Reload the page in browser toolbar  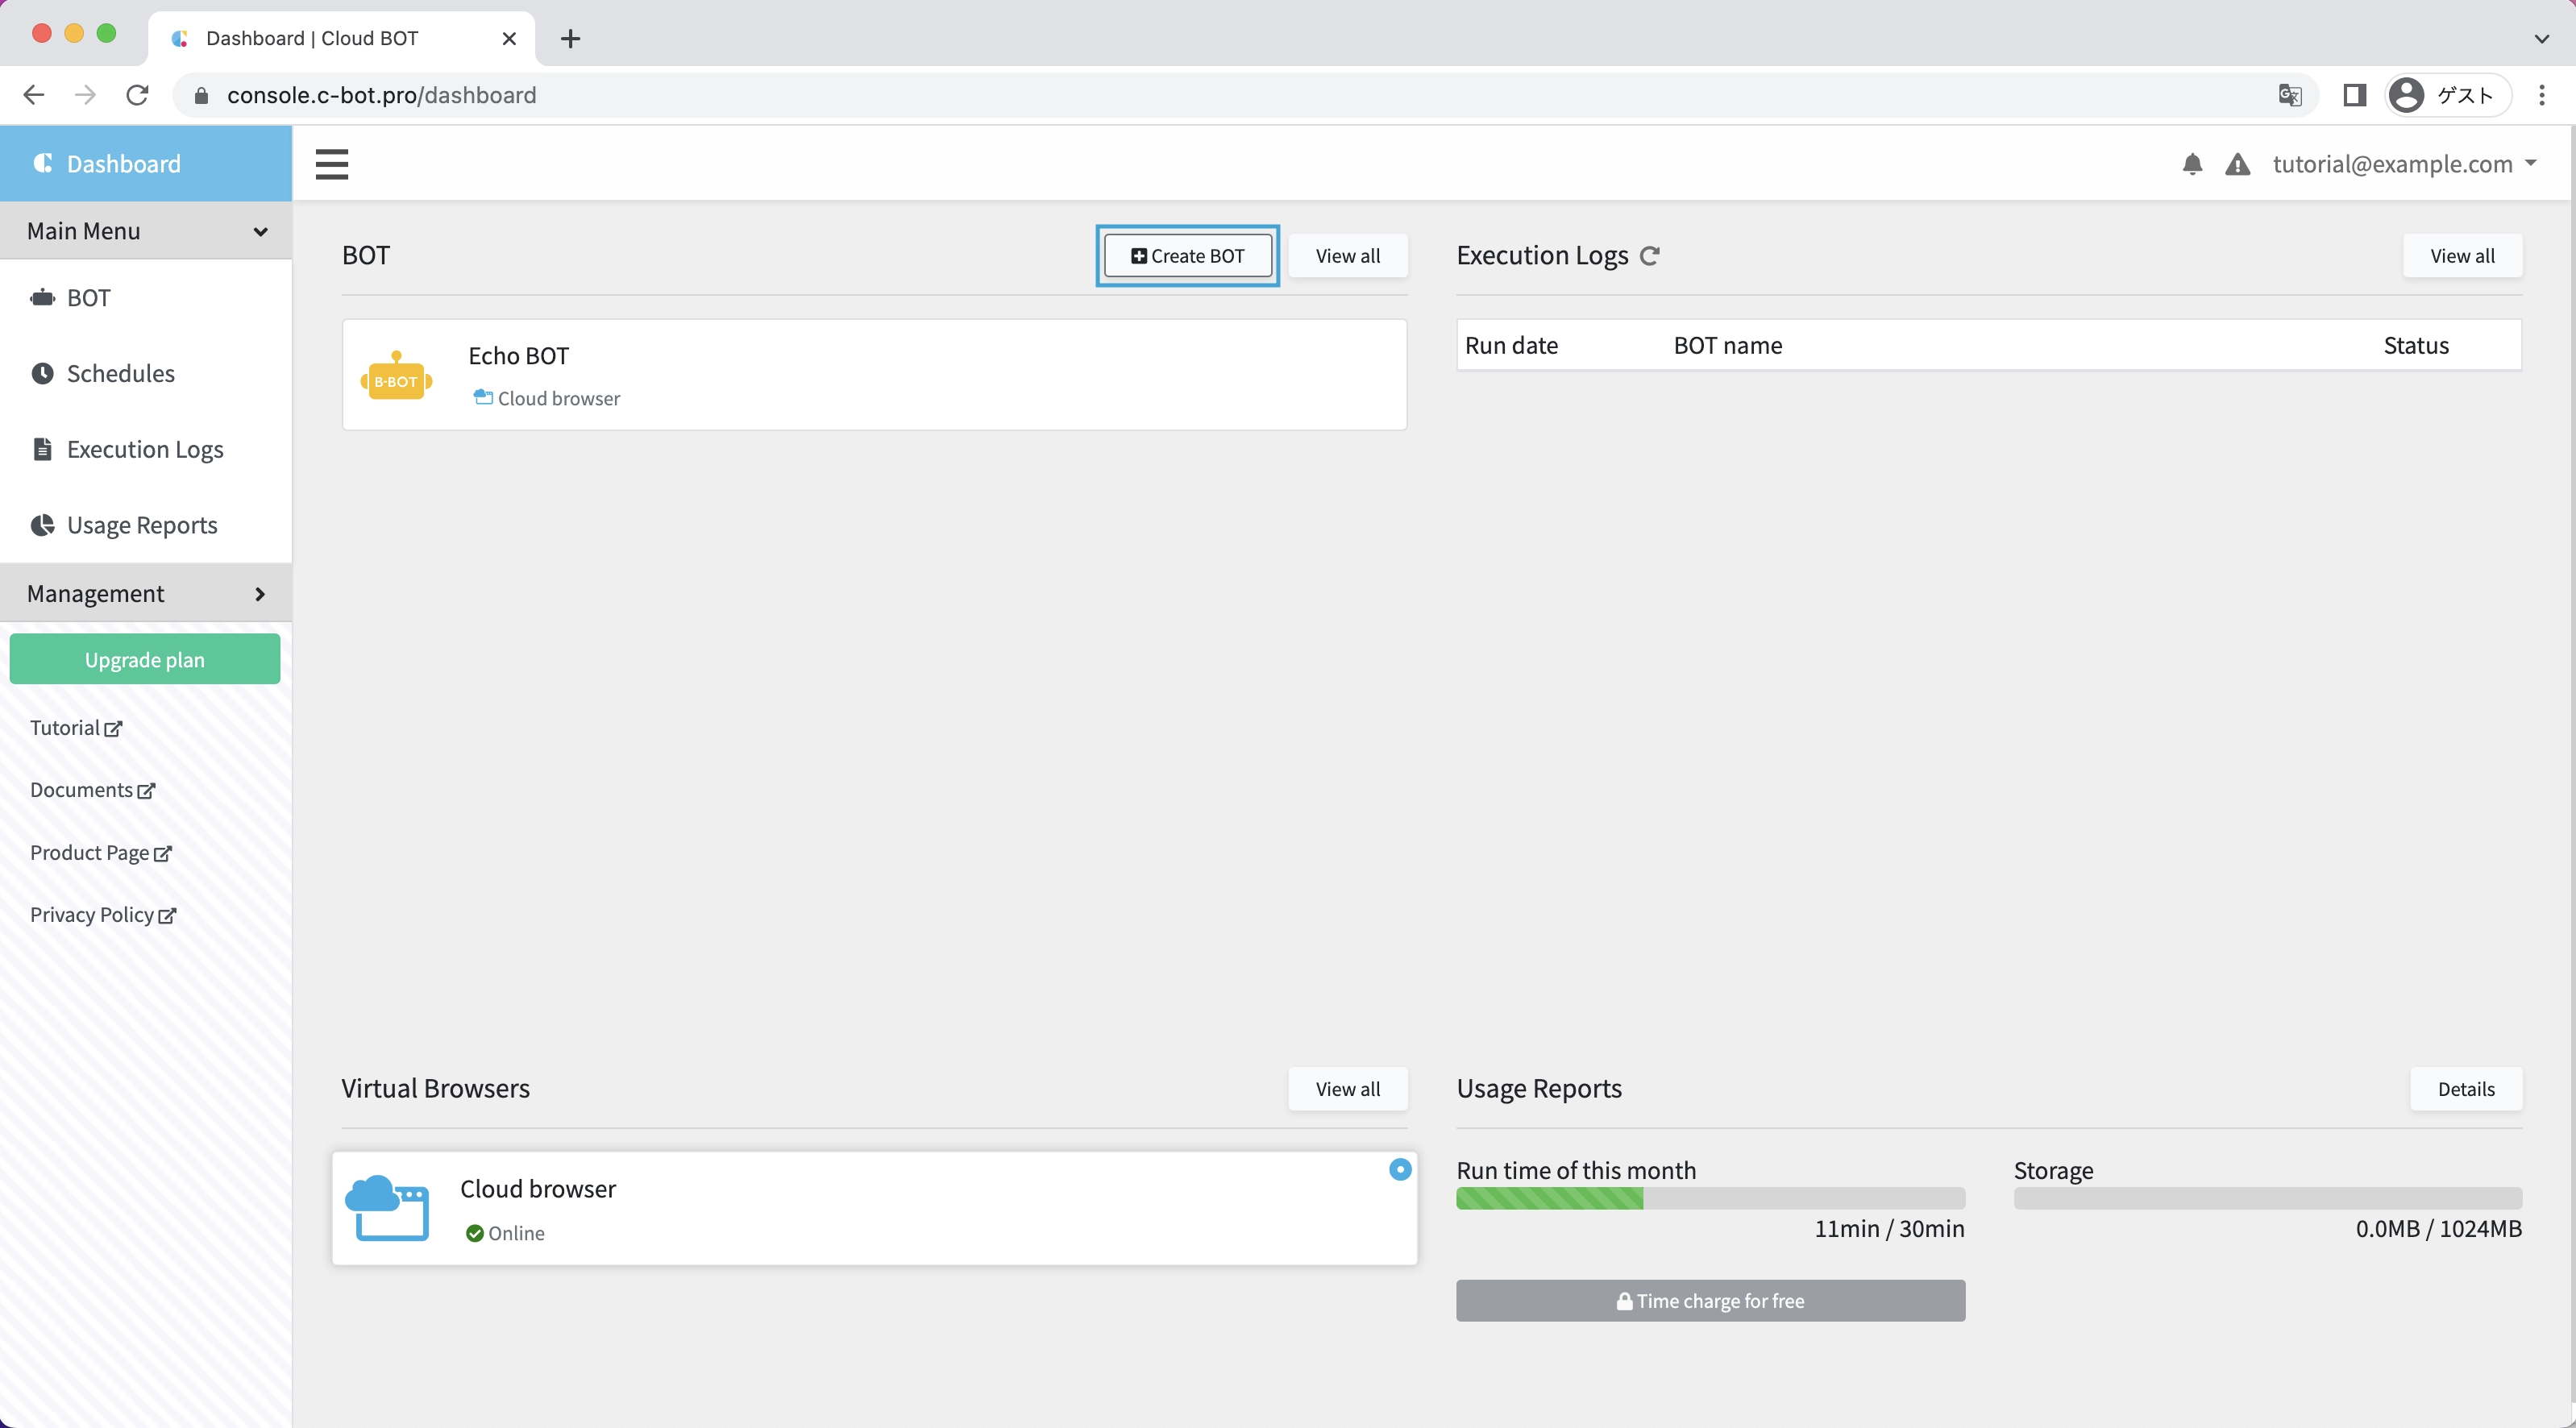[138, 95]
